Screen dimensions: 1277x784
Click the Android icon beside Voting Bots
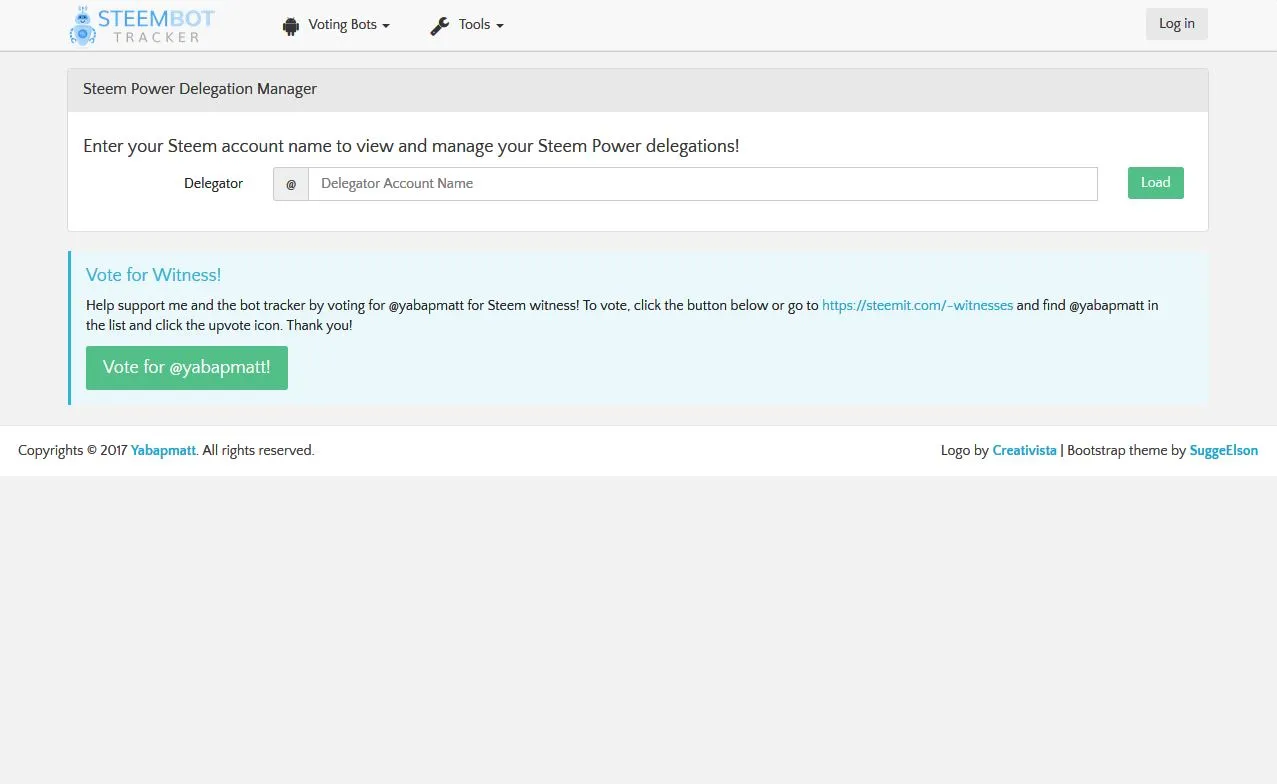[291, 26]
